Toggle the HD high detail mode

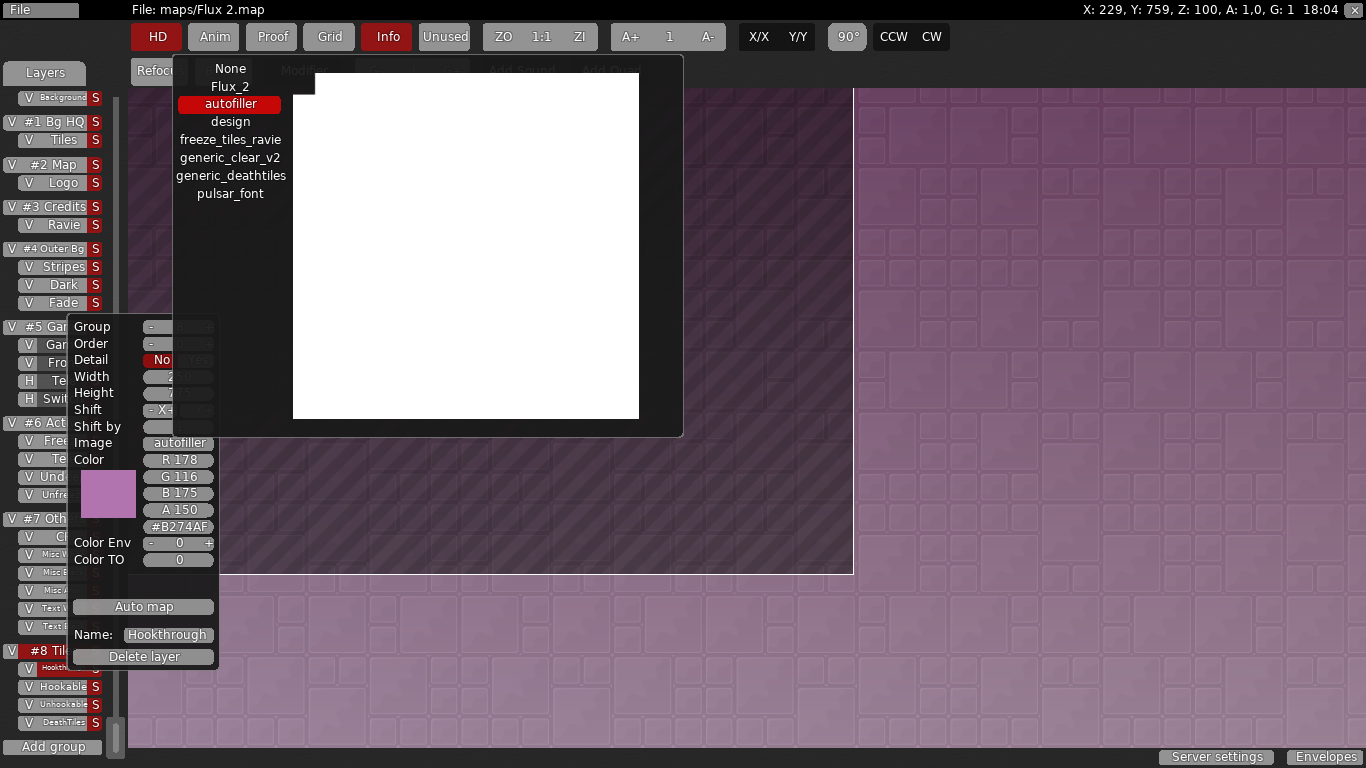(x=157, y=37)
